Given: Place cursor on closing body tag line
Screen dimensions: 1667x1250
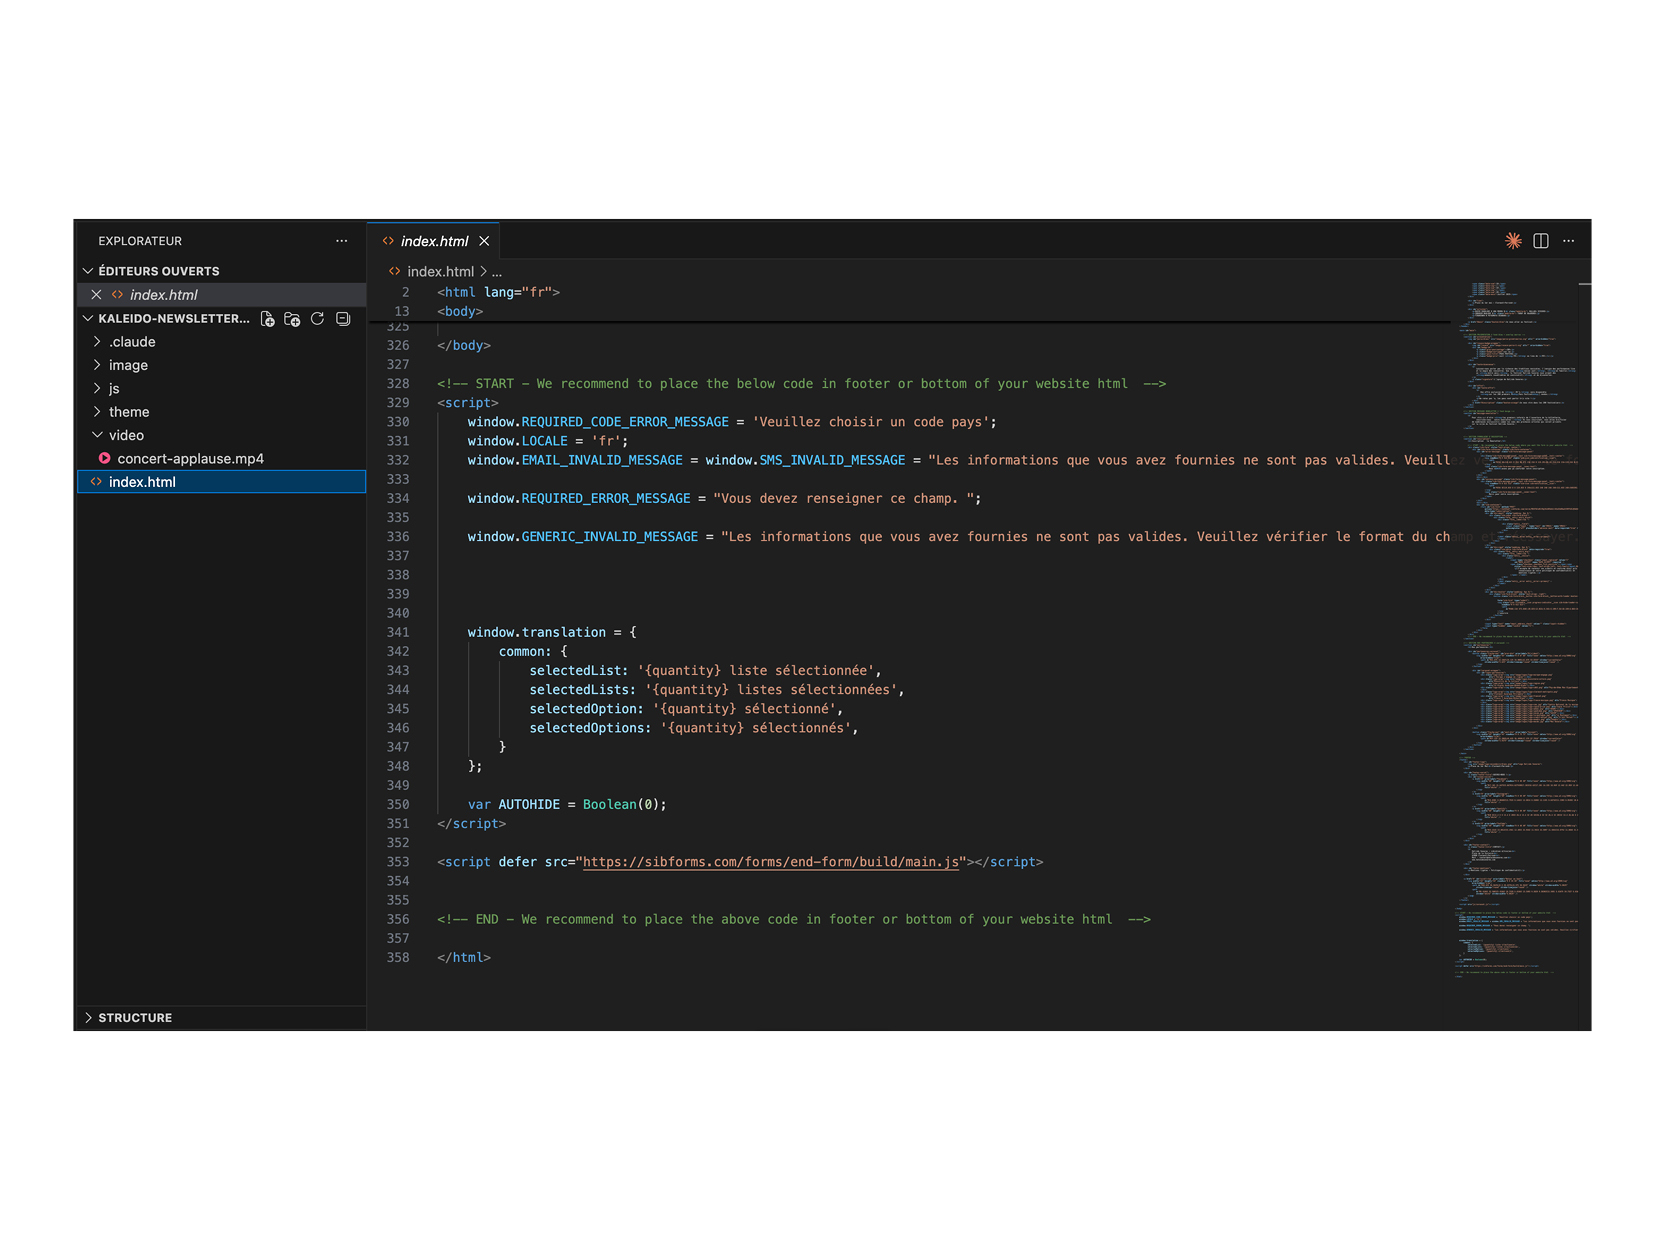Looking at the screenshot, I should (x=464, y=346).
